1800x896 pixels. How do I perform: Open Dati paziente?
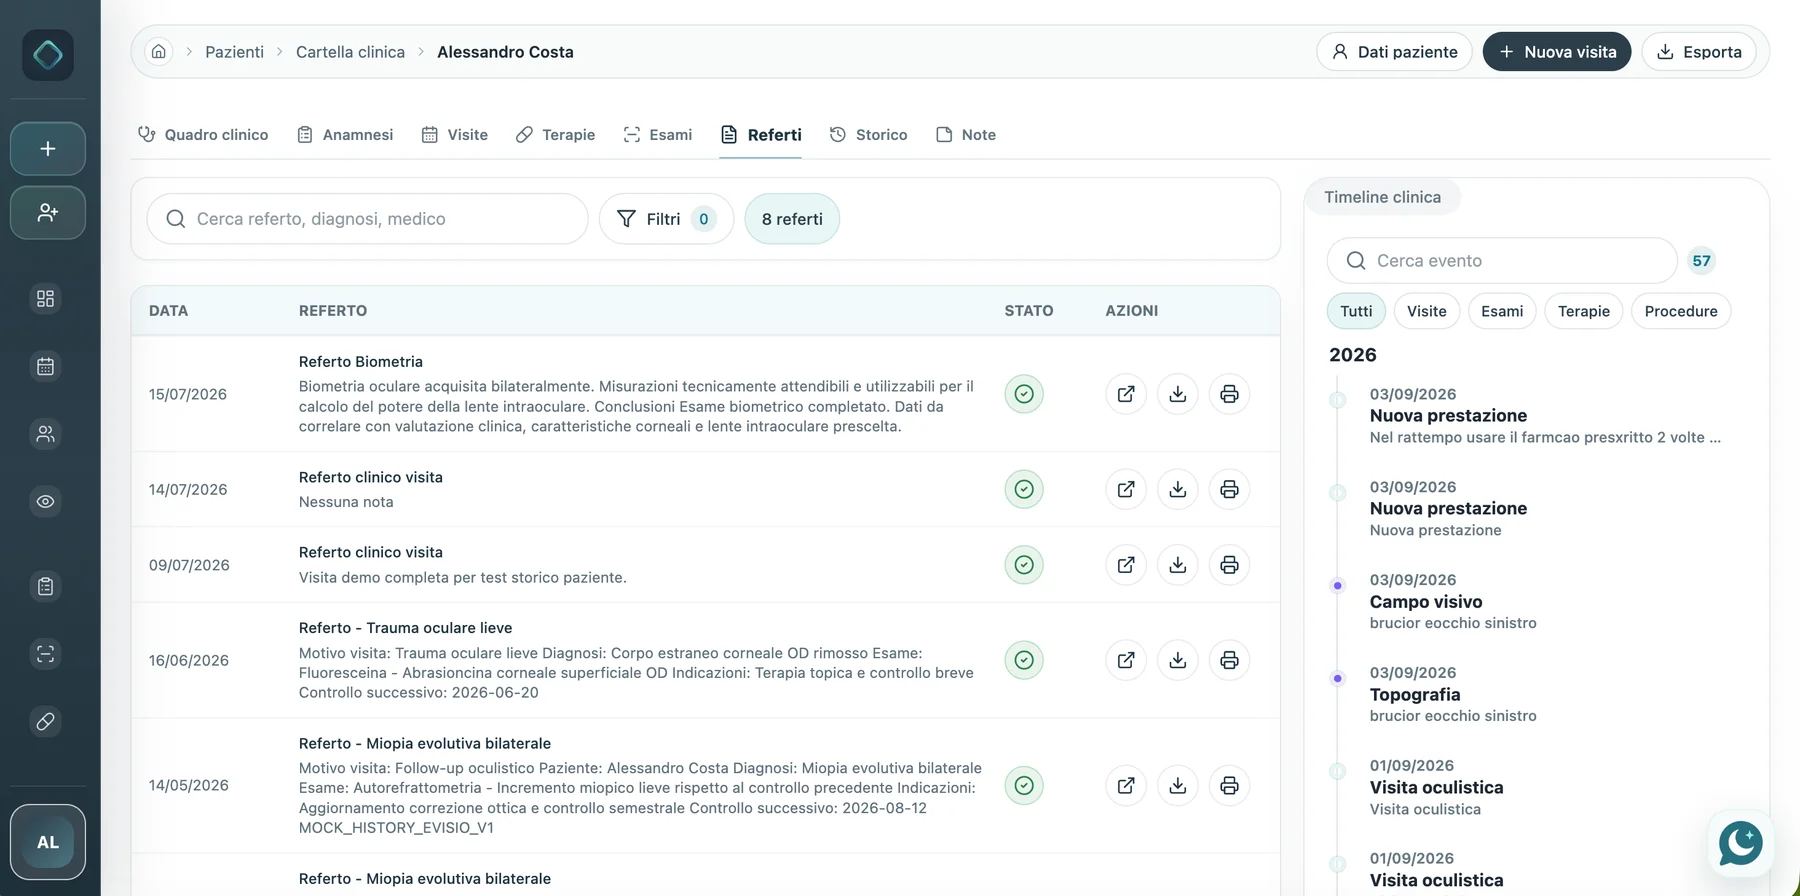pos(1394,52)
